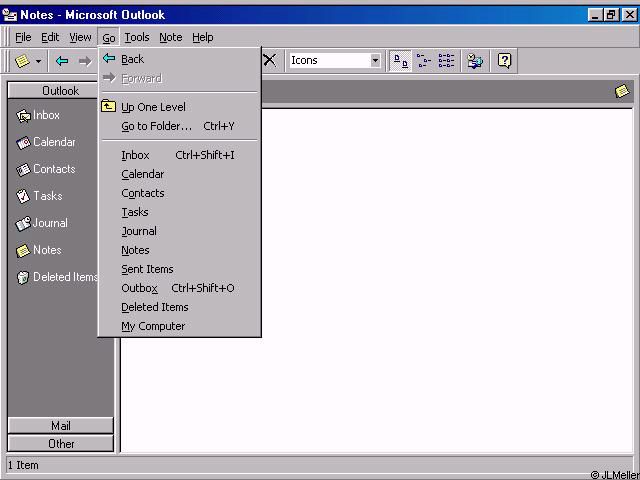The height and width of the screenshot is (480, 640).
Task: Click the Back arrow in the toolbar
Action: pyautogui.click(x=62, y=61)
